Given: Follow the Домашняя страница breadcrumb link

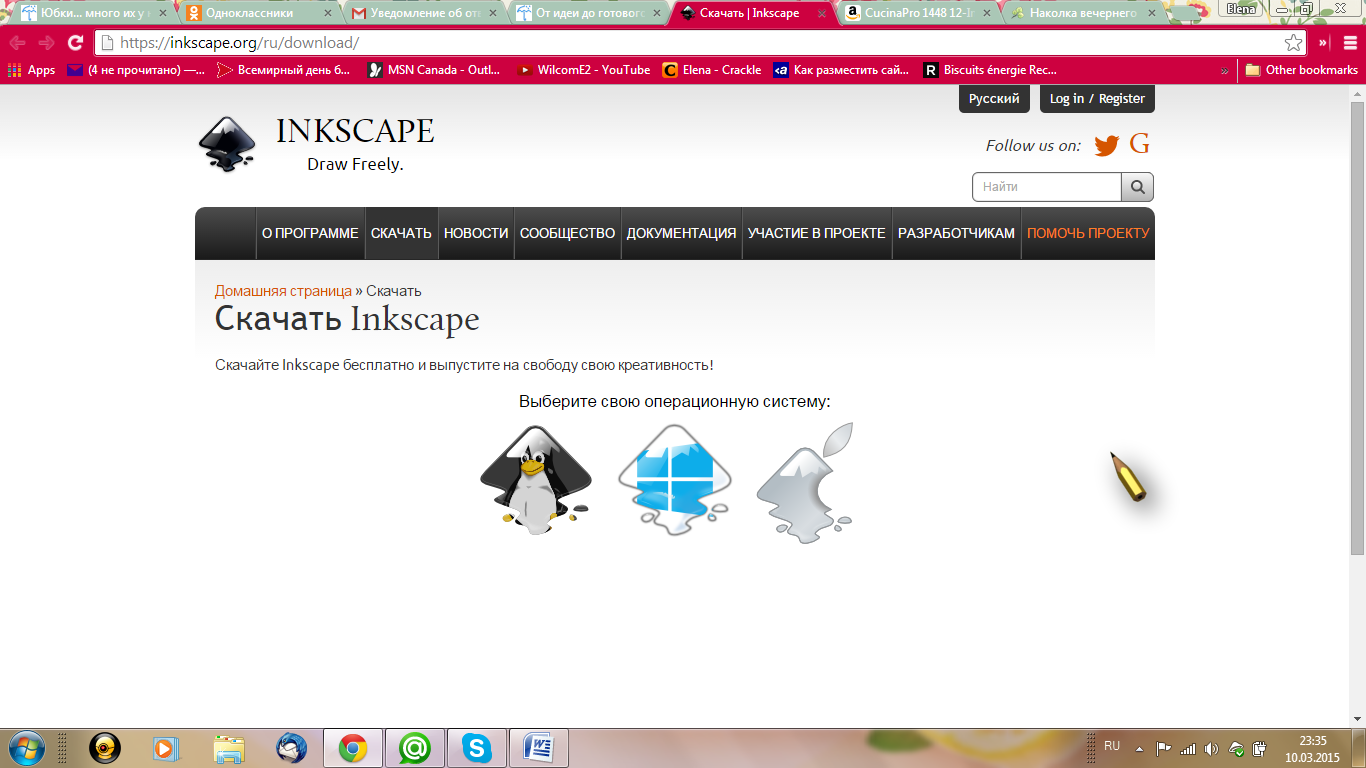Looking at the screenshot, I should click(x=283, y=291).
